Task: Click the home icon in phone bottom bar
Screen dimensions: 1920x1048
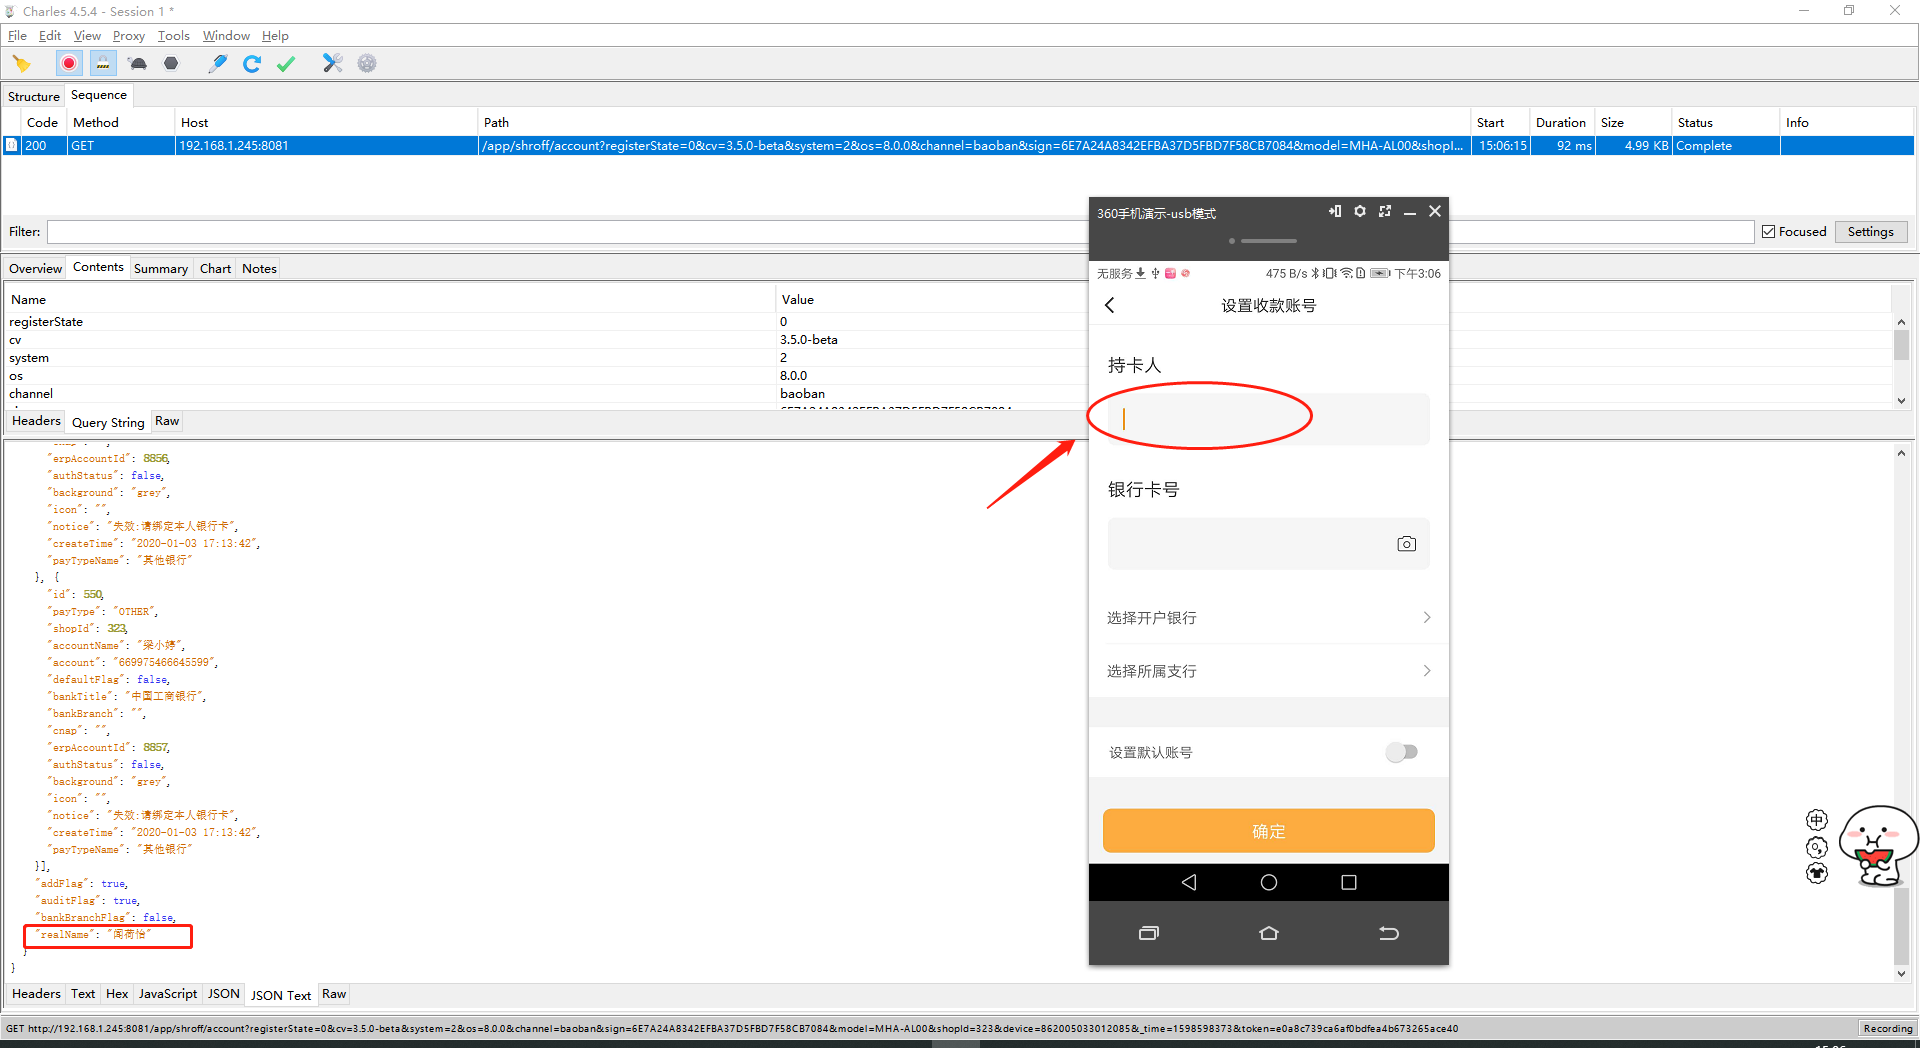Action: click(1269, 933)
